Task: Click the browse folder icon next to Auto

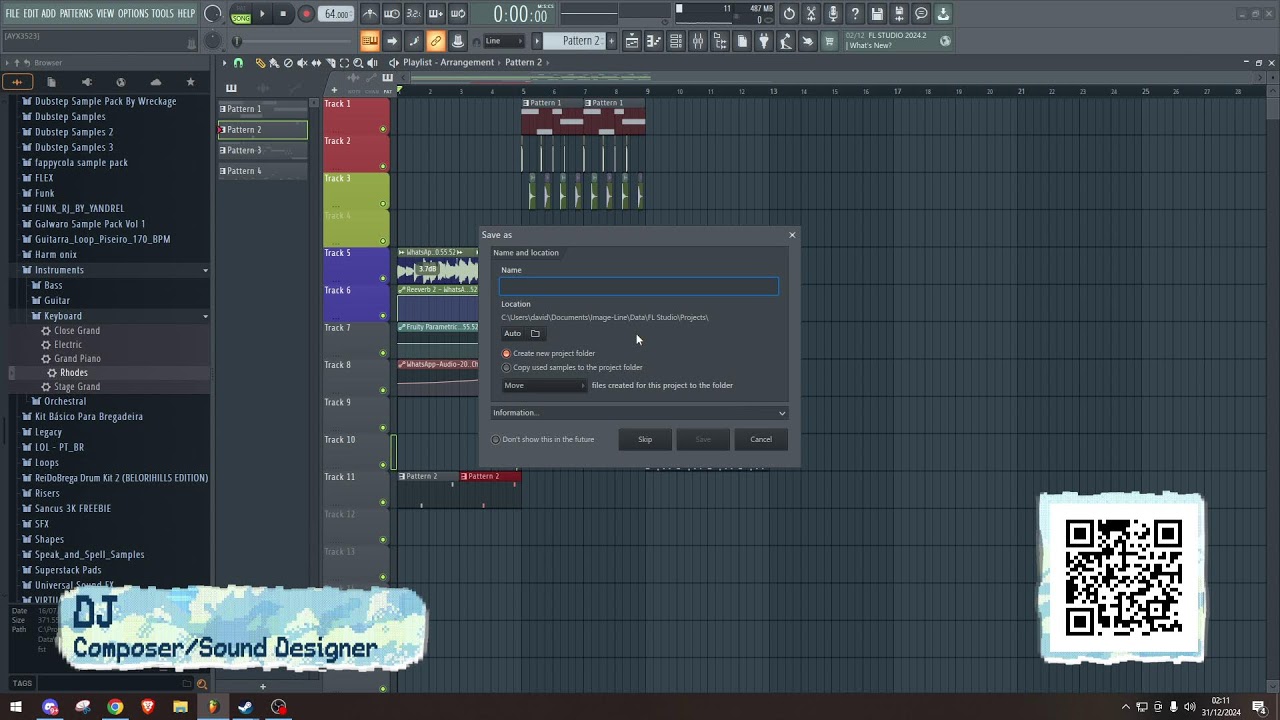Action: point(535,333)
